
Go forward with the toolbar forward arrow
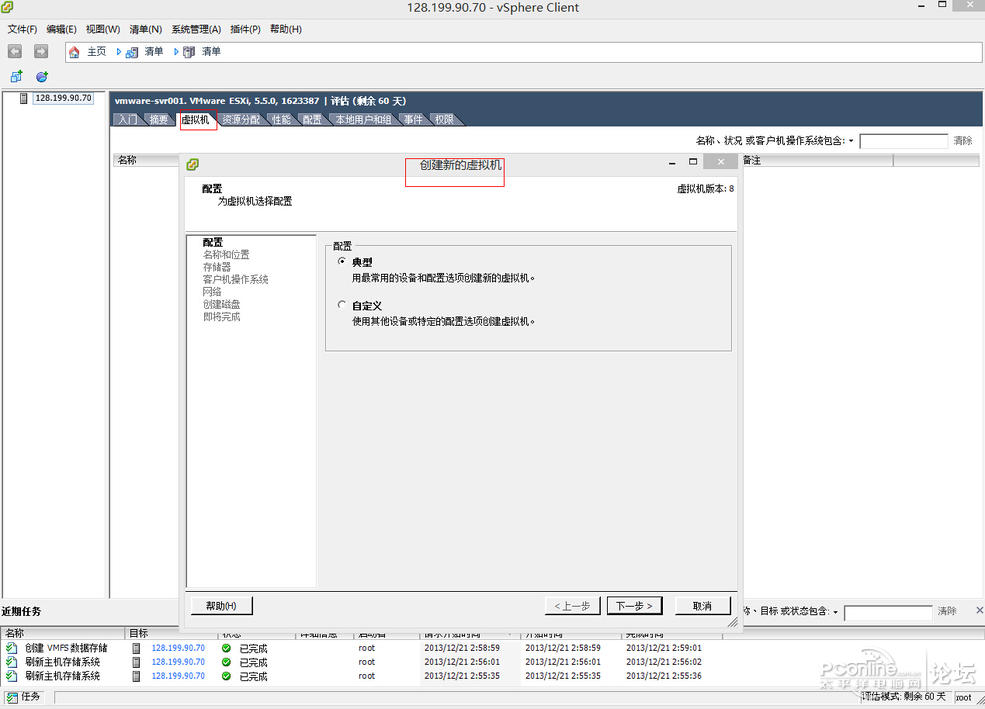[41, 51]
